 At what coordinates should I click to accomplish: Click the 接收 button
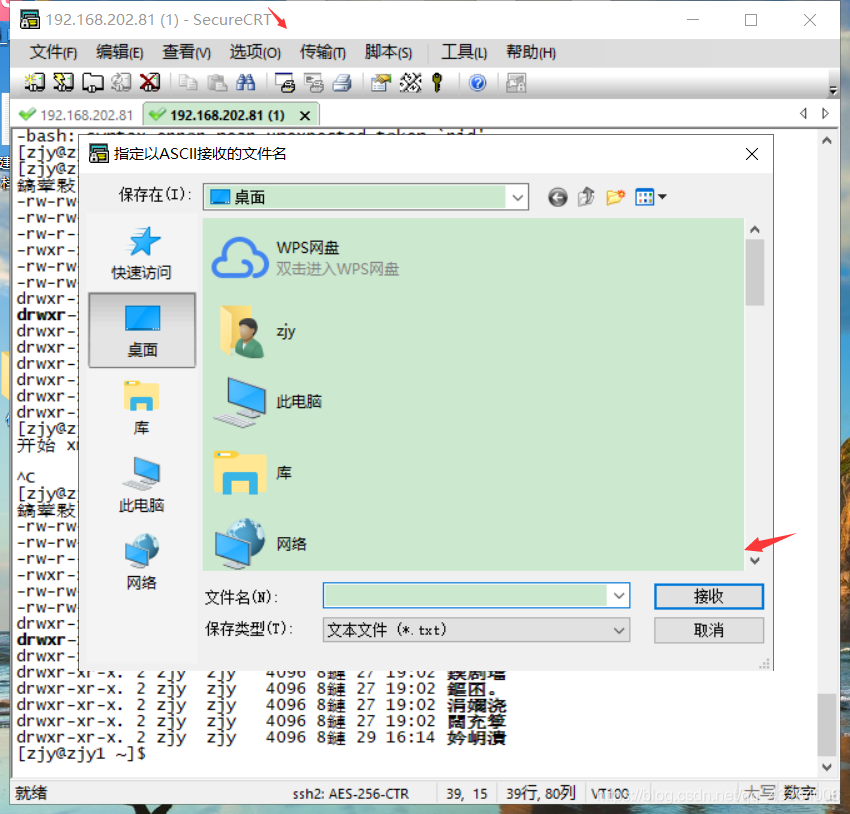tap(709, 596)
